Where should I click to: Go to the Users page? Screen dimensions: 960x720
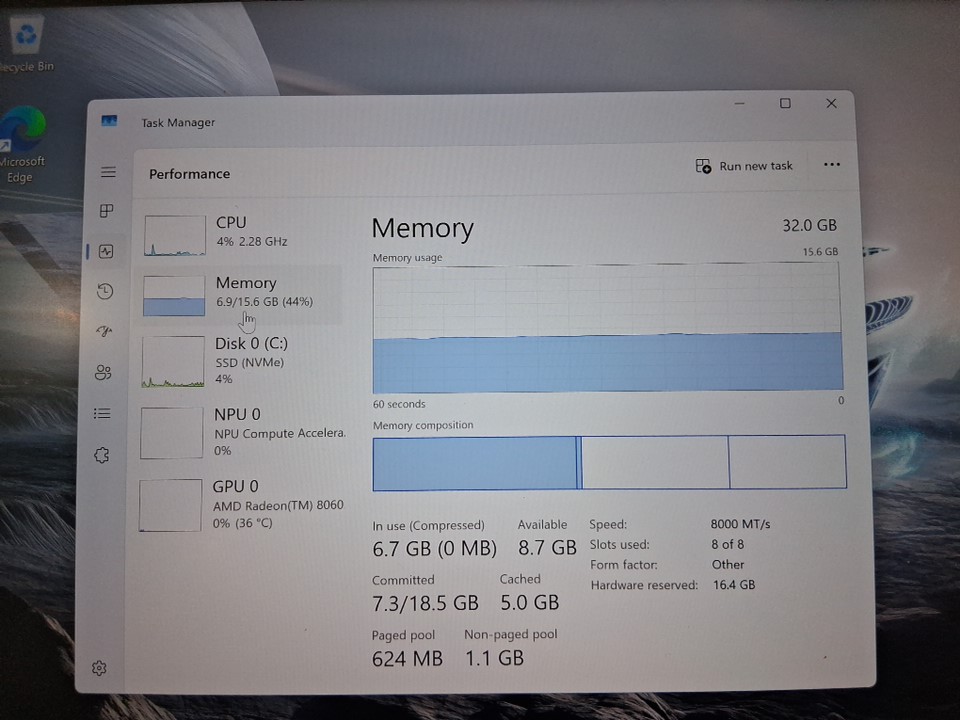(103, 373)
